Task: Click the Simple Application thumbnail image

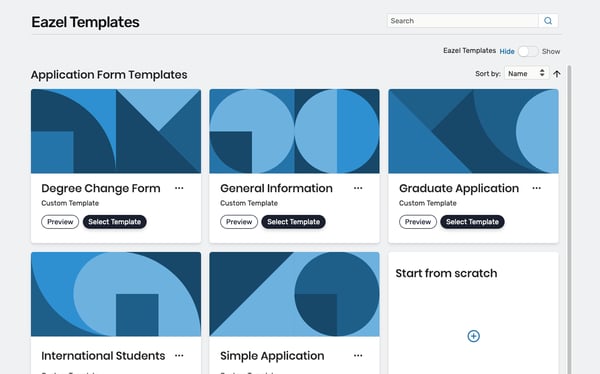Action: click(295, 294)
